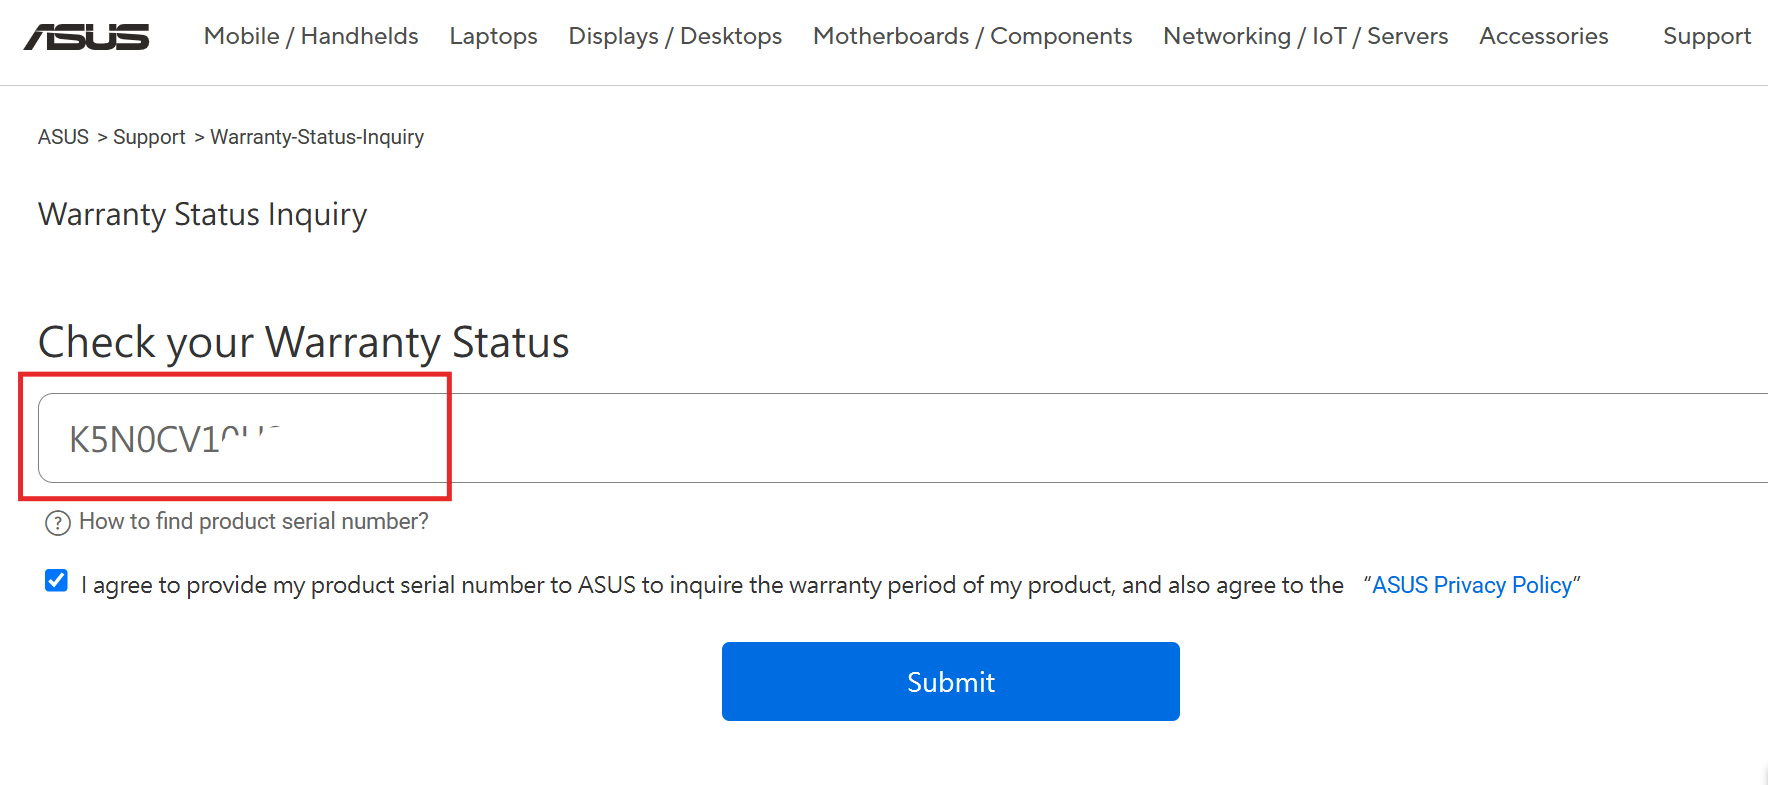
Task: Click the Submit button
Action: [x=950, y=681]
